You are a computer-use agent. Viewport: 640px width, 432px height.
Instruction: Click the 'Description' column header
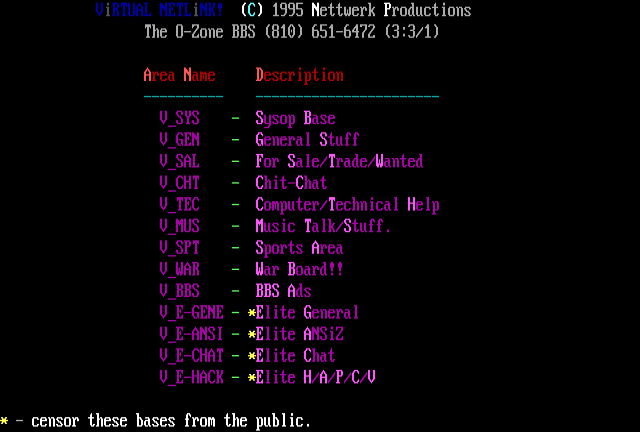[300, 75]
